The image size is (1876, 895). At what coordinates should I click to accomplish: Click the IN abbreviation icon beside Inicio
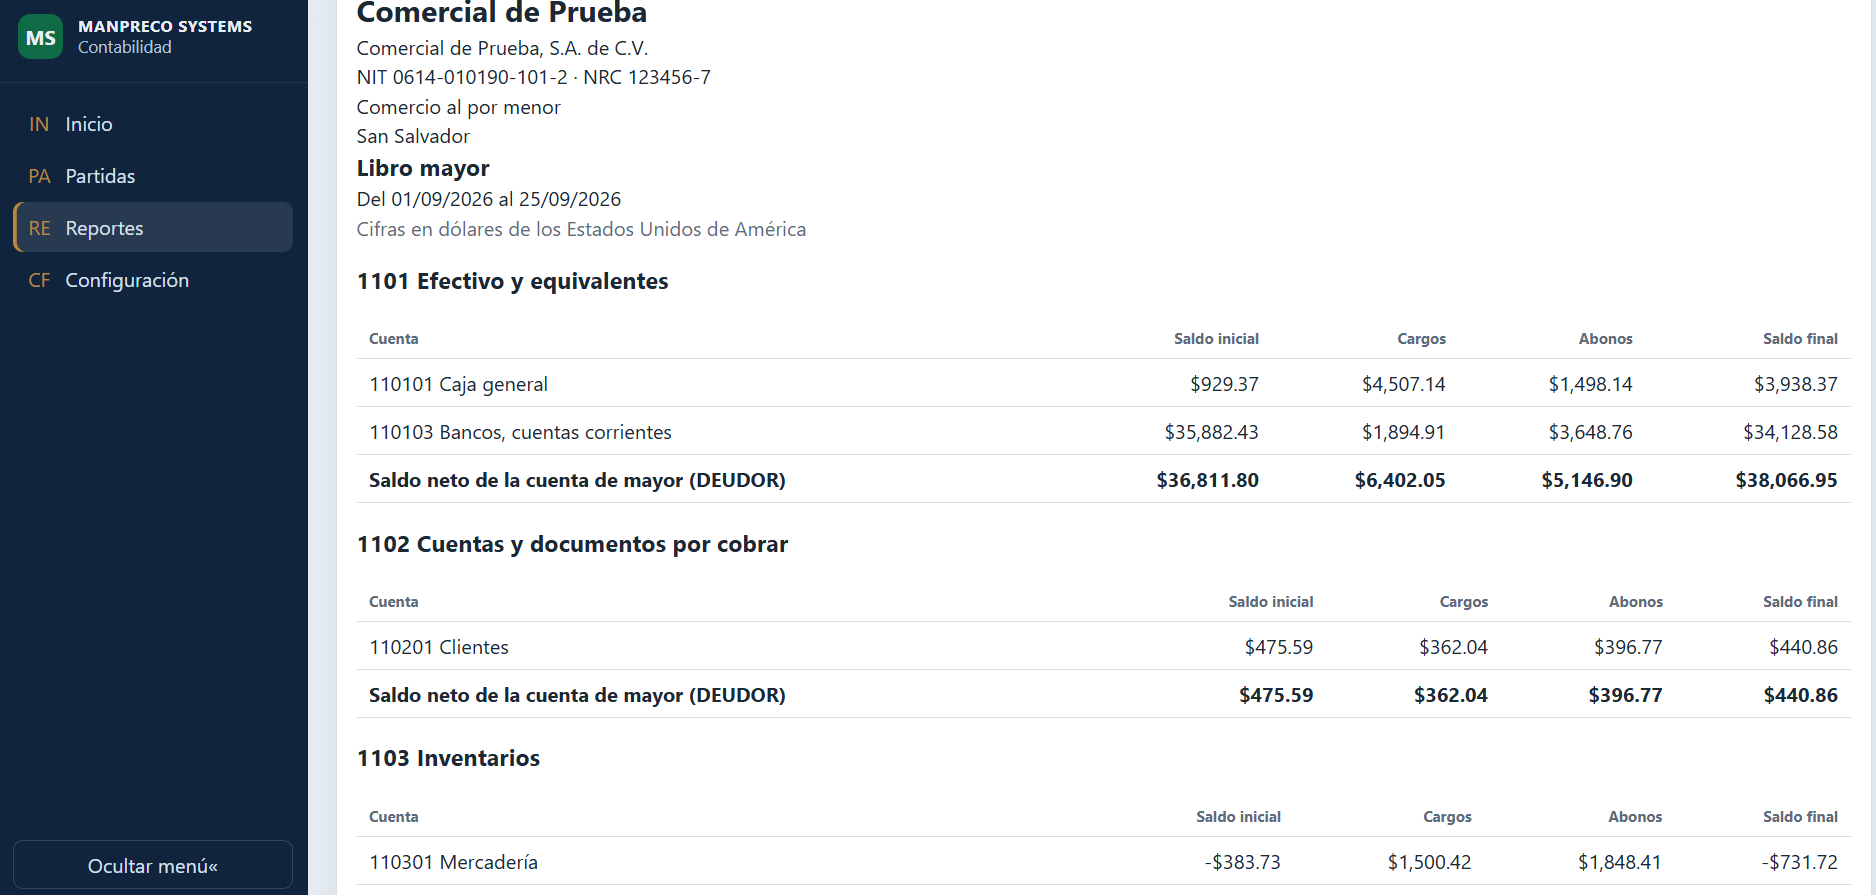click(x=39, y=124)
